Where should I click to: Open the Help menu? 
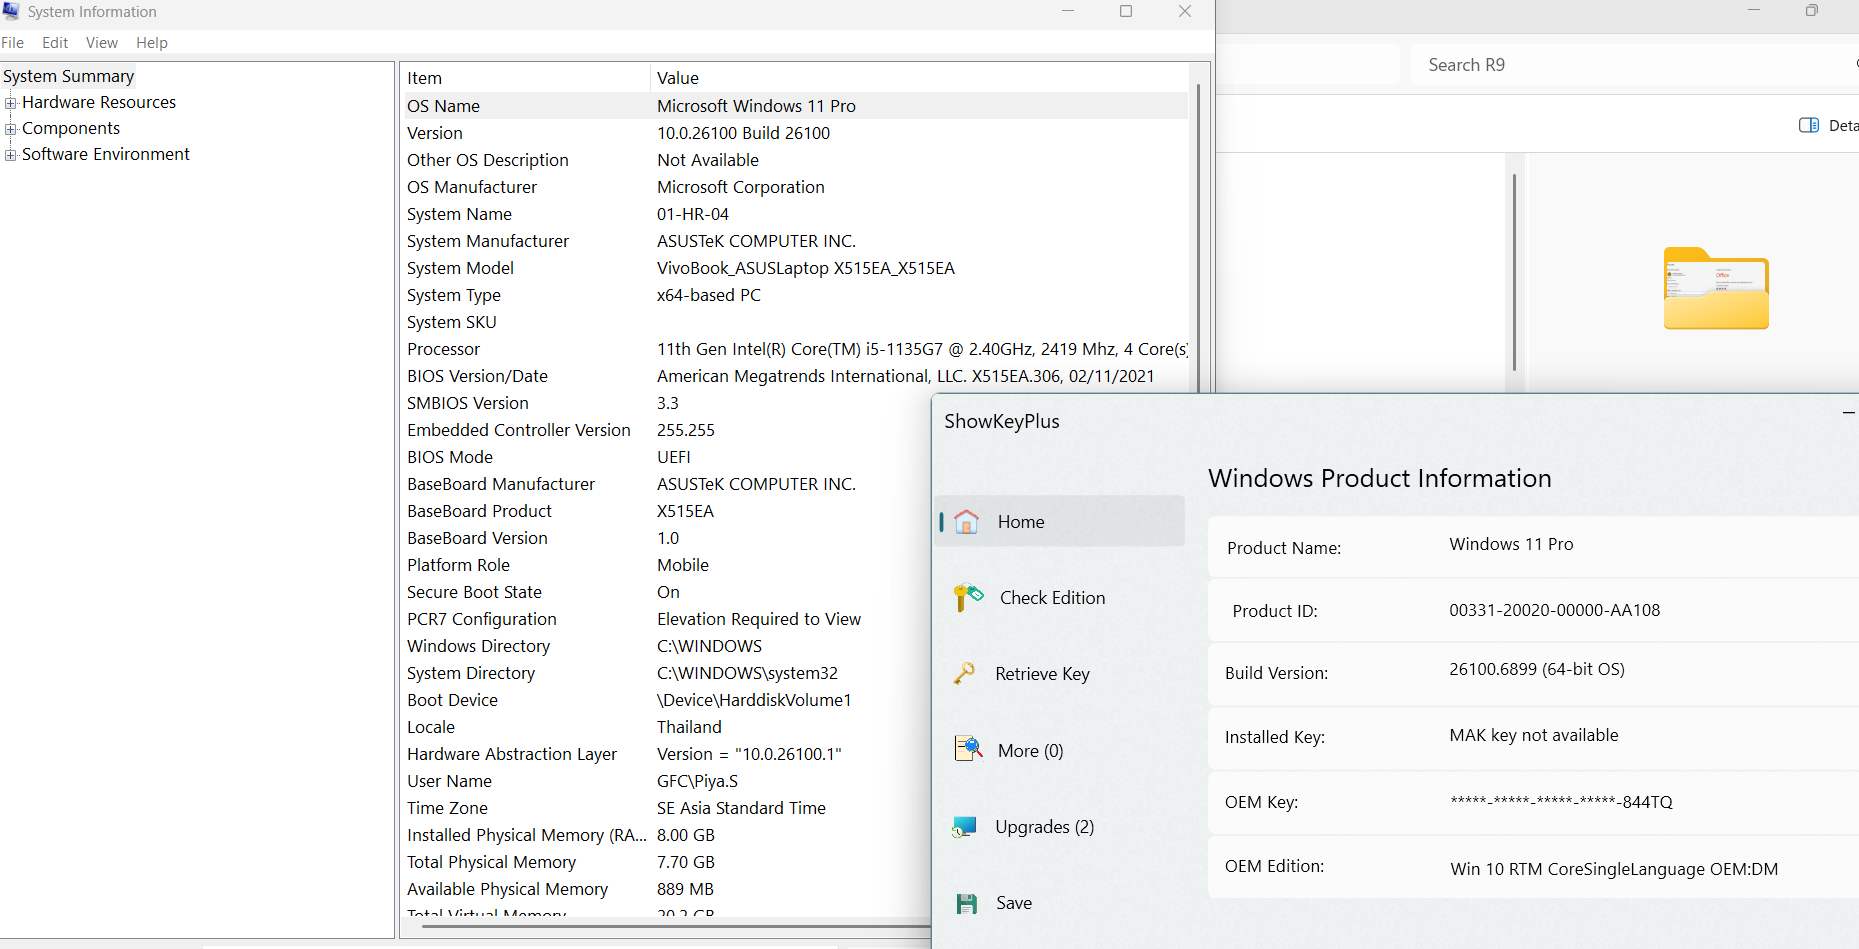click(152, 43)
